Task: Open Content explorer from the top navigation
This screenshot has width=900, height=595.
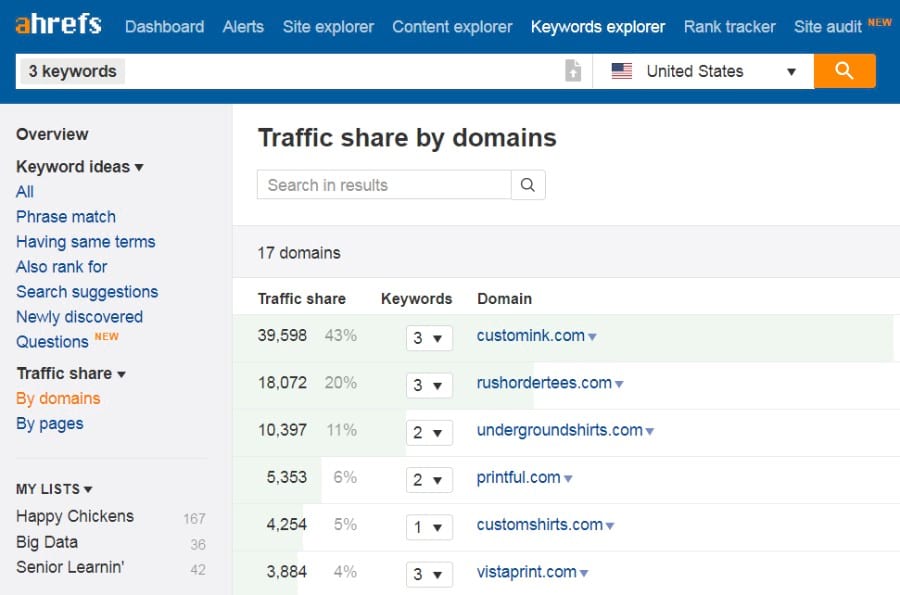Action: point(451,27)
